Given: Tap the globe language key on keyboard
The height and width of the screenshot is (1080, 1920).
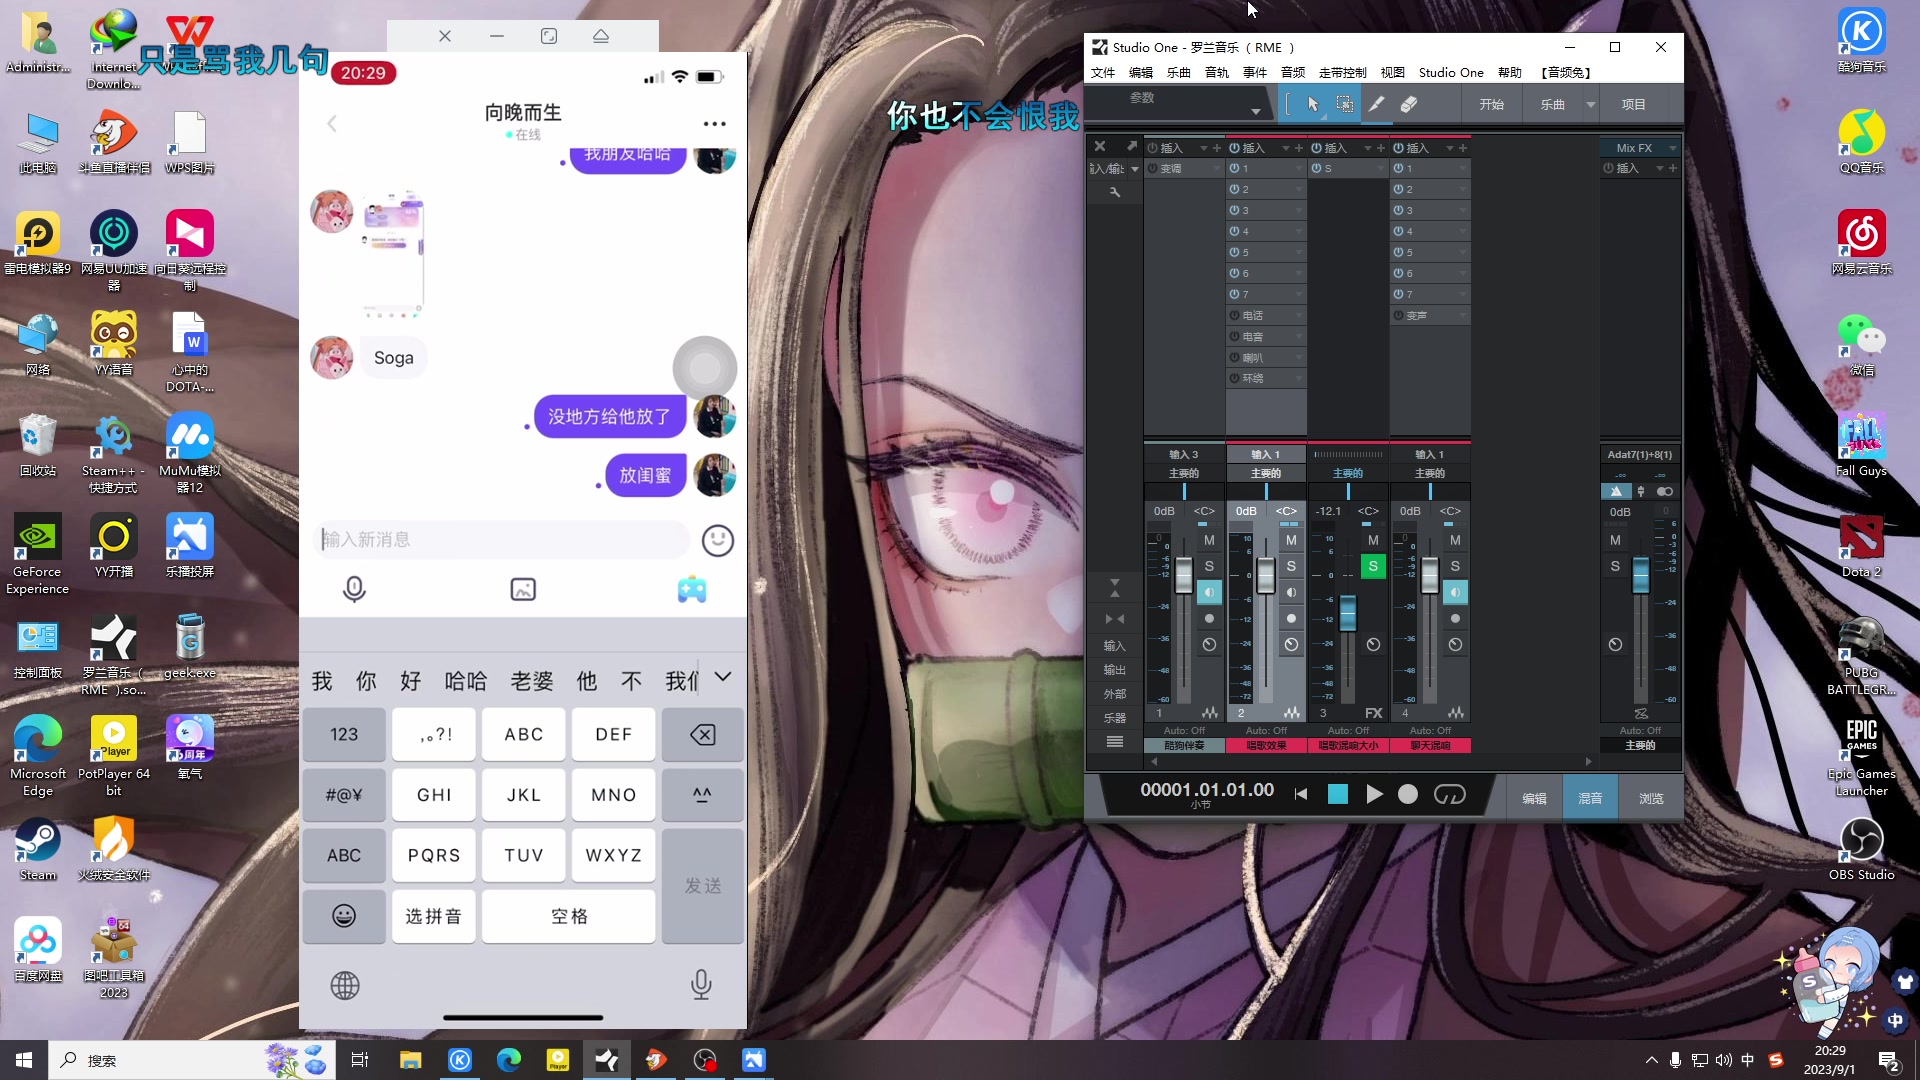Looking at the screenshot, I should (x=345, y=986).
